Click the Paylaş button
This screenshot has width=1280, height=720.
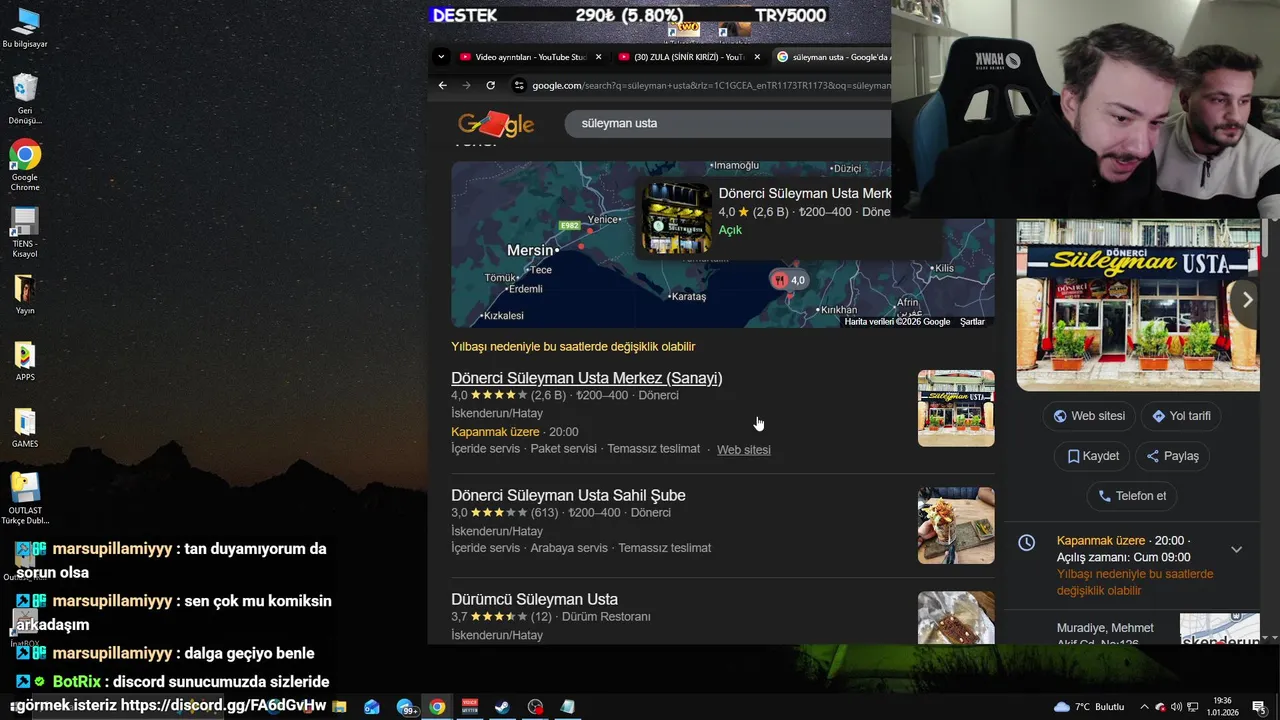tap(1171, 456)
